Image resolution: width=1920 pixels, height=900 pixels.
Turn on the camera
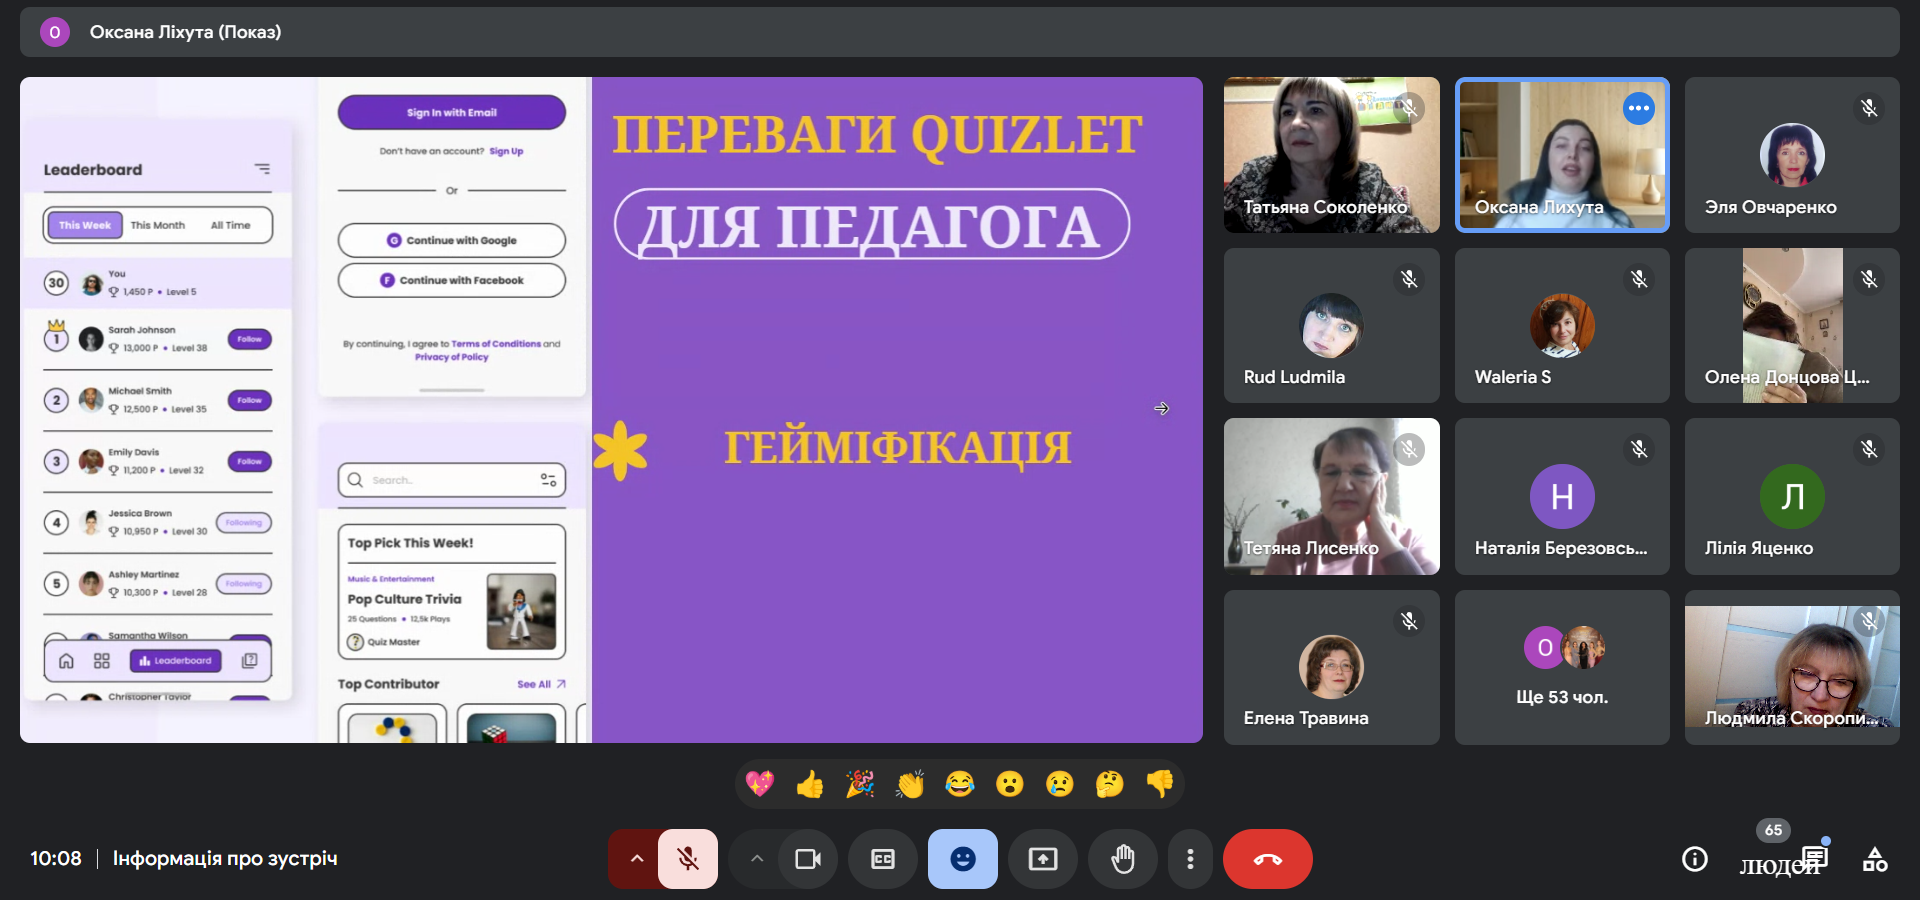[807, 859]
